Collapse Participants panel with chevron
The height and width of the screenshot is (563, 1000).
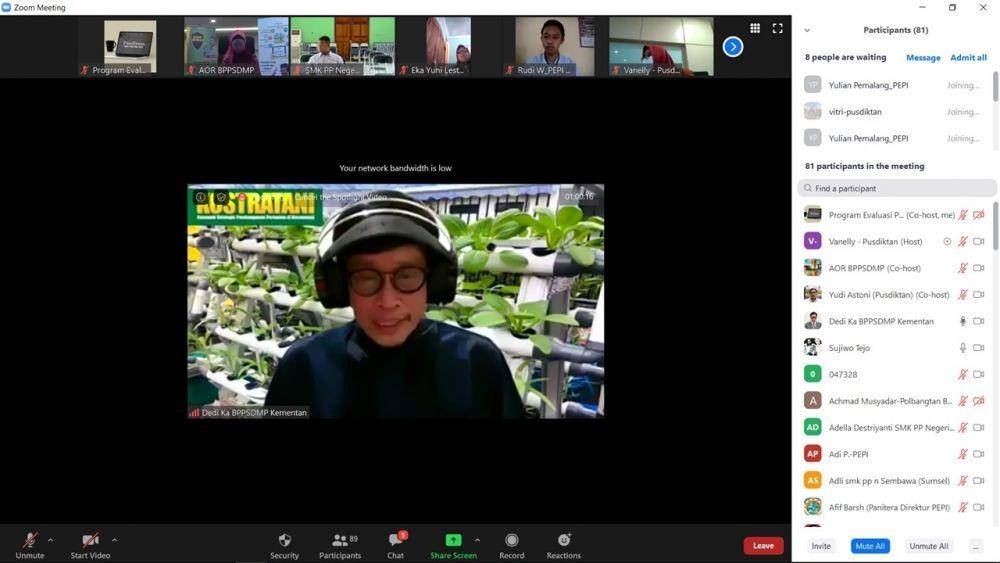tap(807, 30)
